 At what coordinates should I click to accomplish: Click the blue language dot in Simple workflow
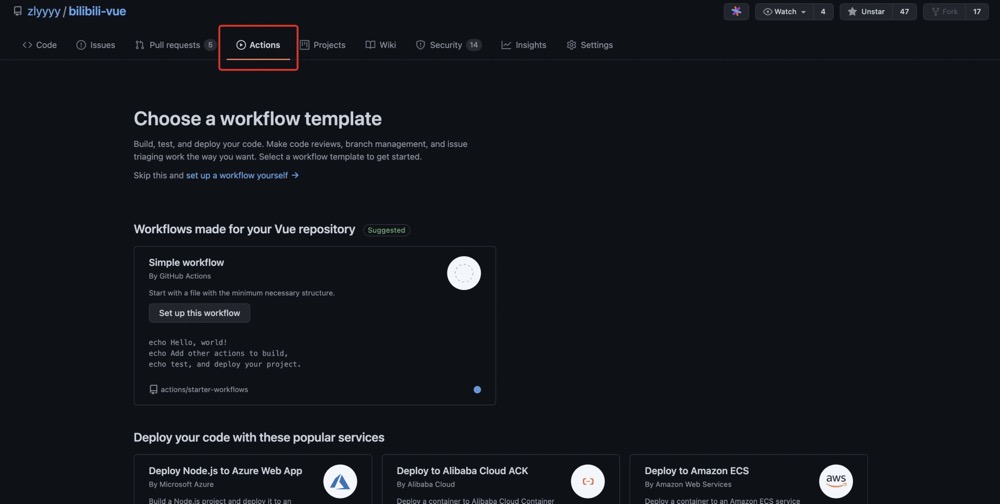(x=477, y=389)
